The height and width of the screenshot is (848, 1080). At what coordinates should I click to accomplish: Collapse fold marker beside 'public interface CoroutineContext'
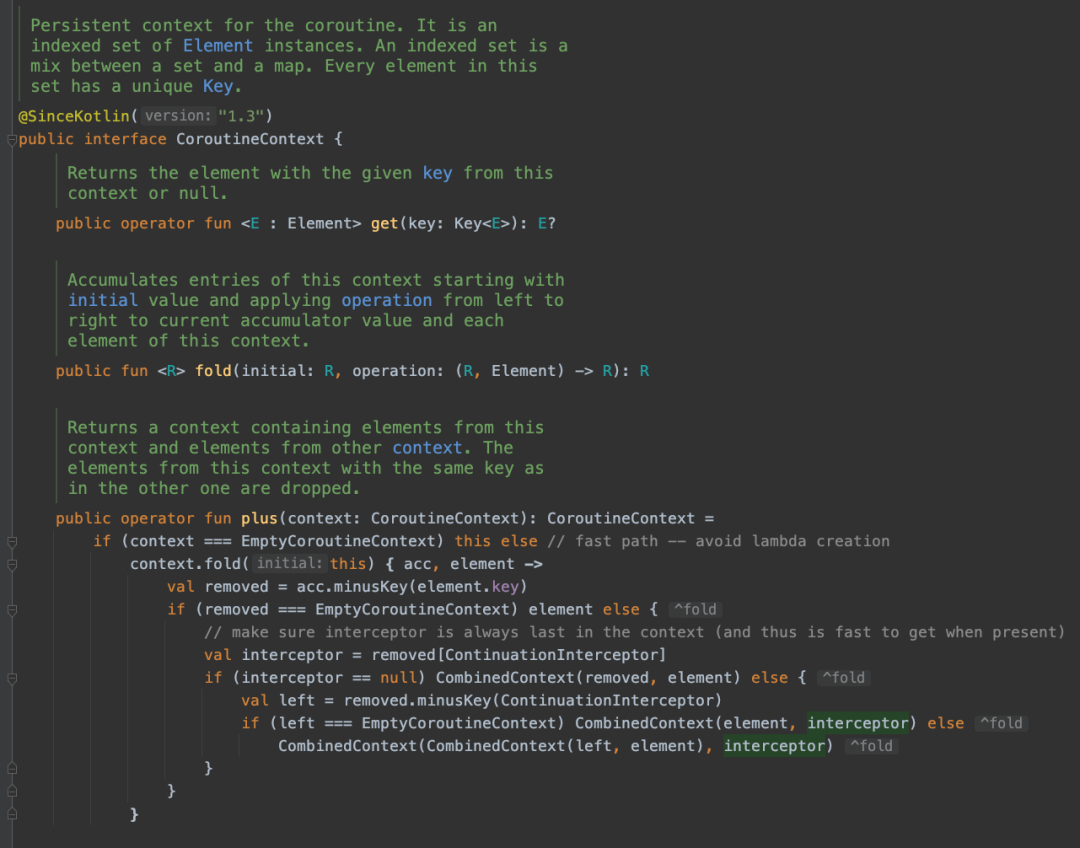click(x=12, y=140)
